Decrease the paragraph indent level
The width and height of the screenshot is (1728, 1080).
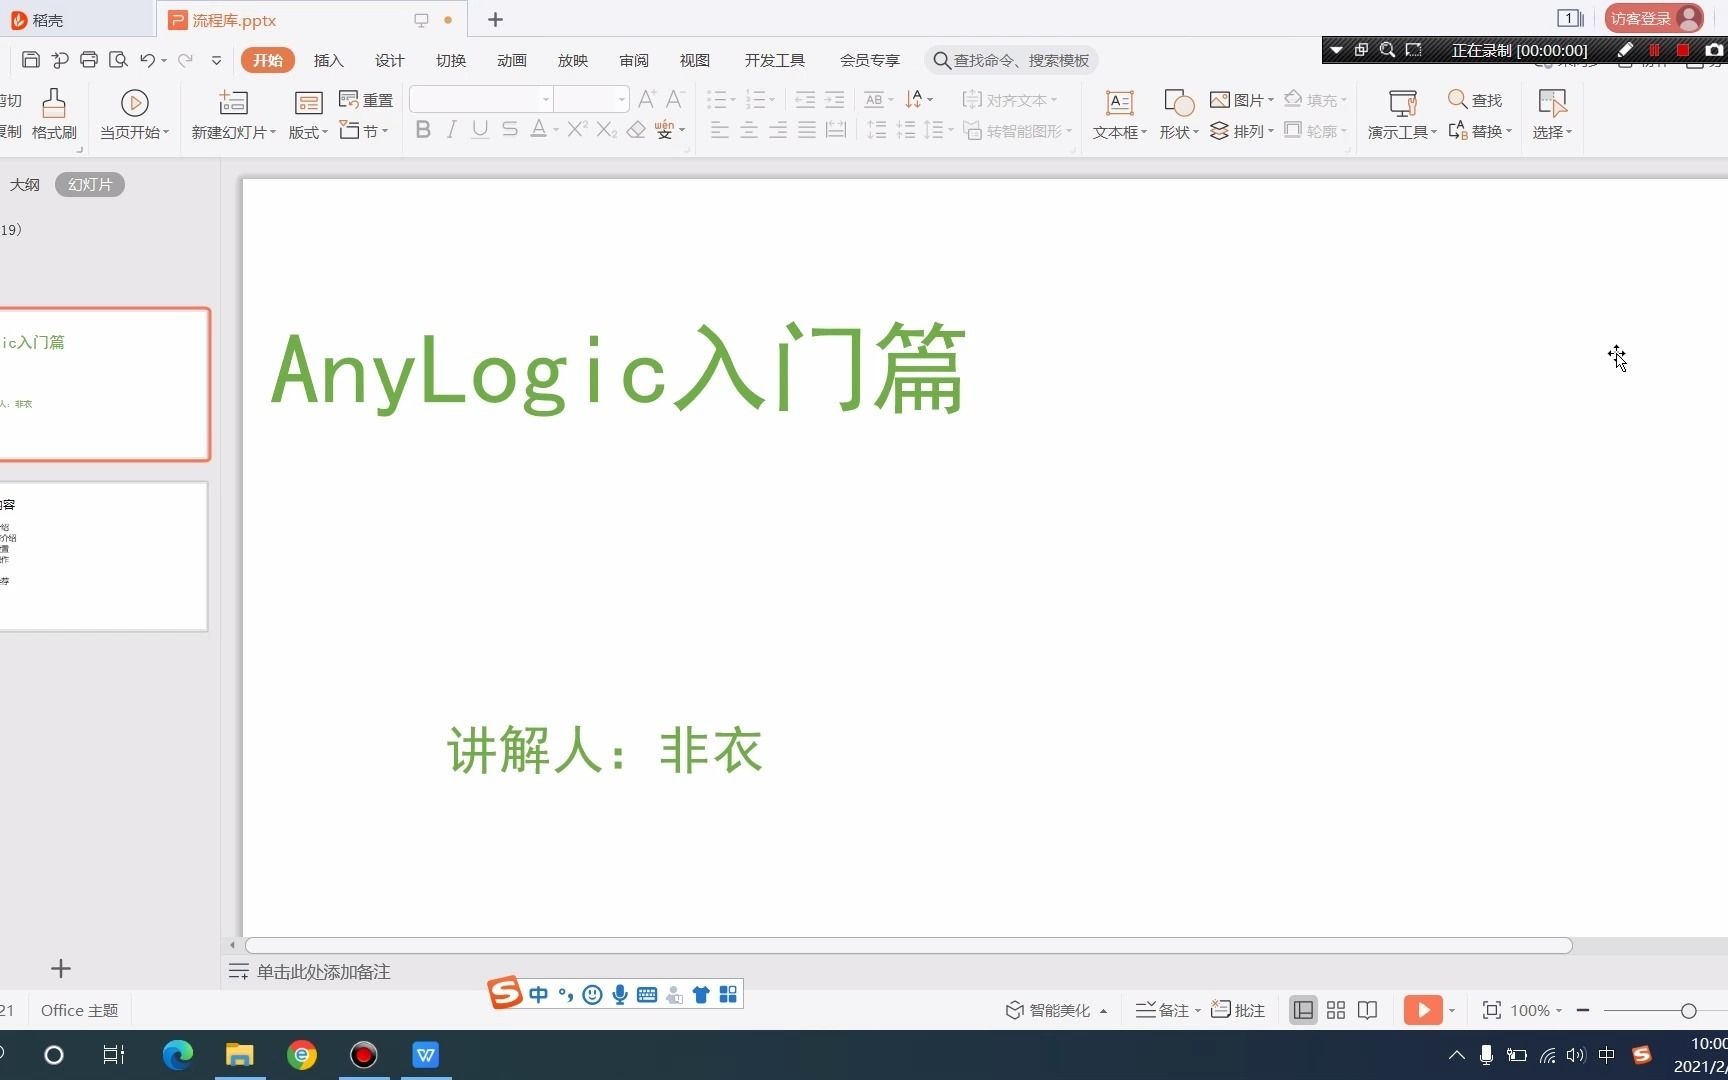pyautogui.click(x=805, y=99)
